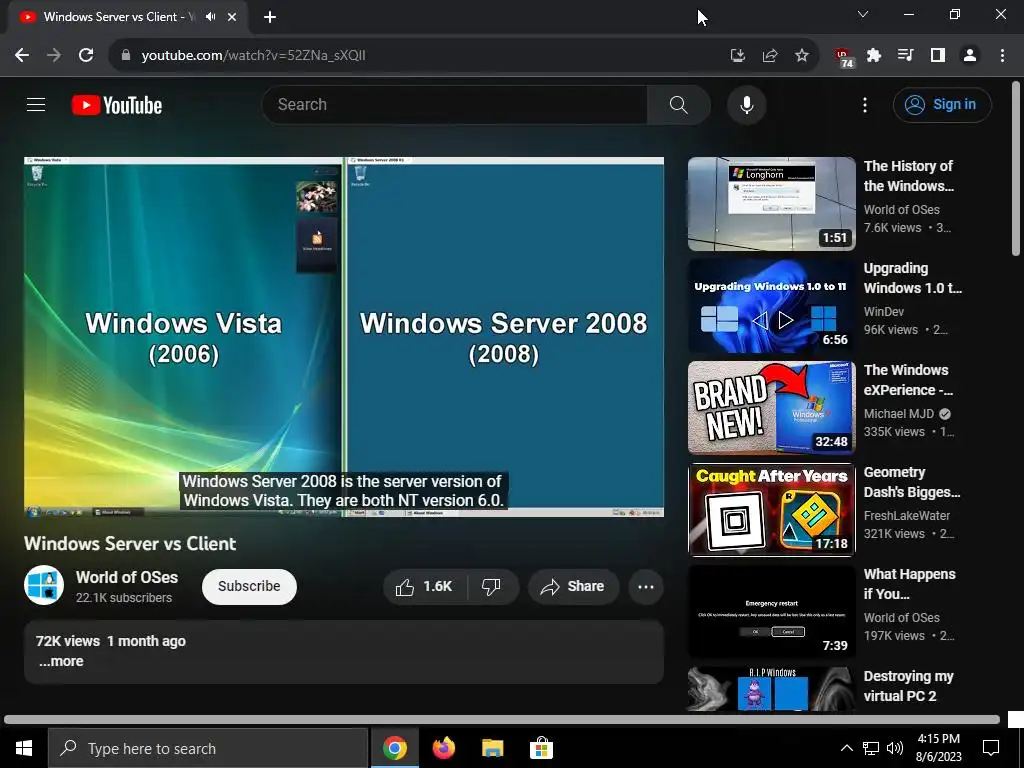This screenshot has height=768, width=1024.
Task: Open Geometry Dash's Bigges... title
Action: pyautogui.click(x=912, y=481)
